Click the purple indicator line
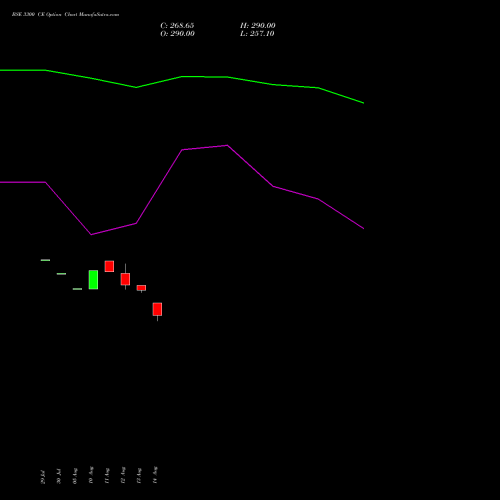The height and width of the screenshot is (500, 500). tap(182, 150)
